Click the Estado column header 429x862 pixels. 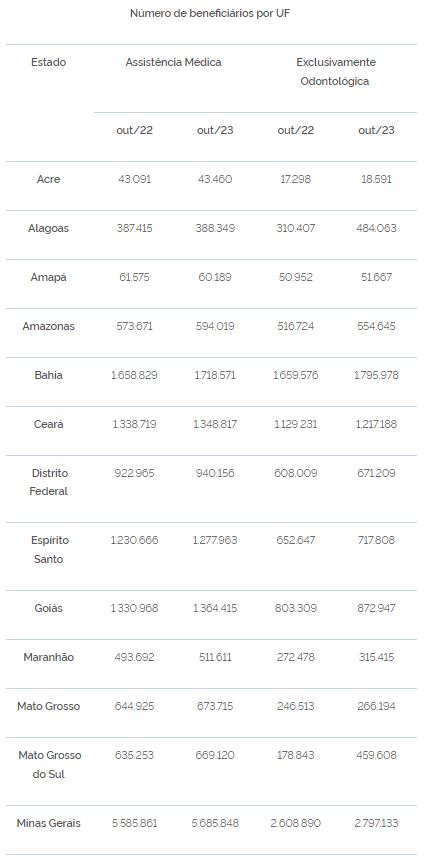48,62
